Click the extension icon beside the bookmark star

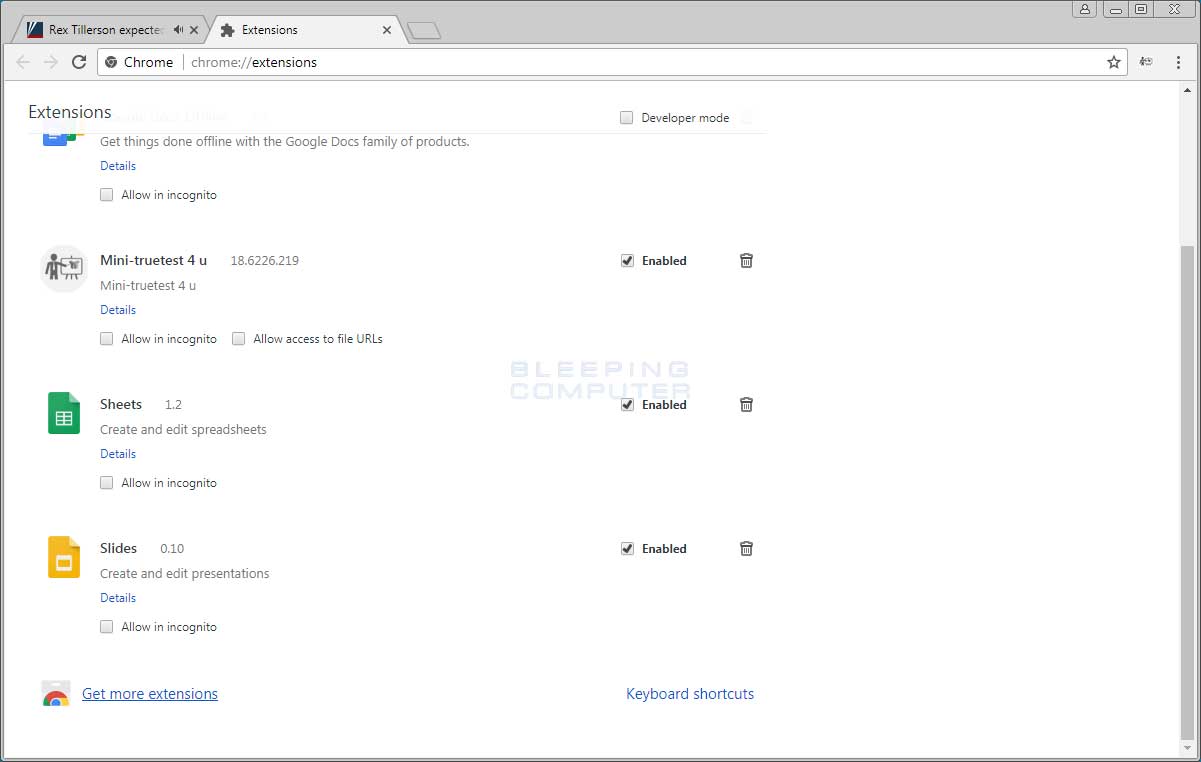coord(1147,62)
